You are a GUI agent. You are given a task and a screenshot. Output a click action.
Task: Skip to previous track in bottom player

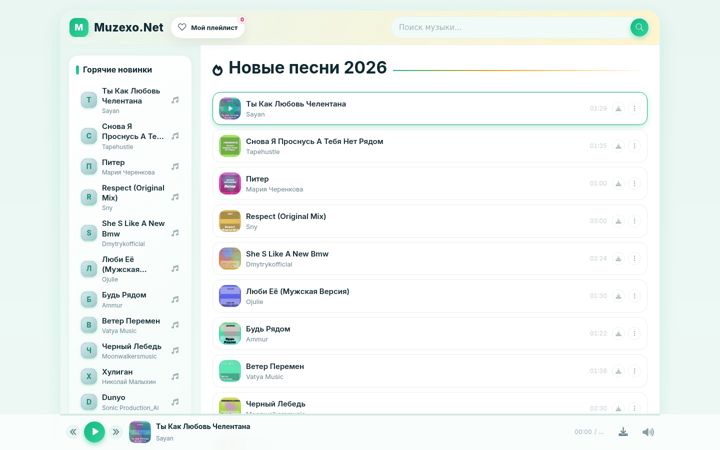click(x=73, y=432)
